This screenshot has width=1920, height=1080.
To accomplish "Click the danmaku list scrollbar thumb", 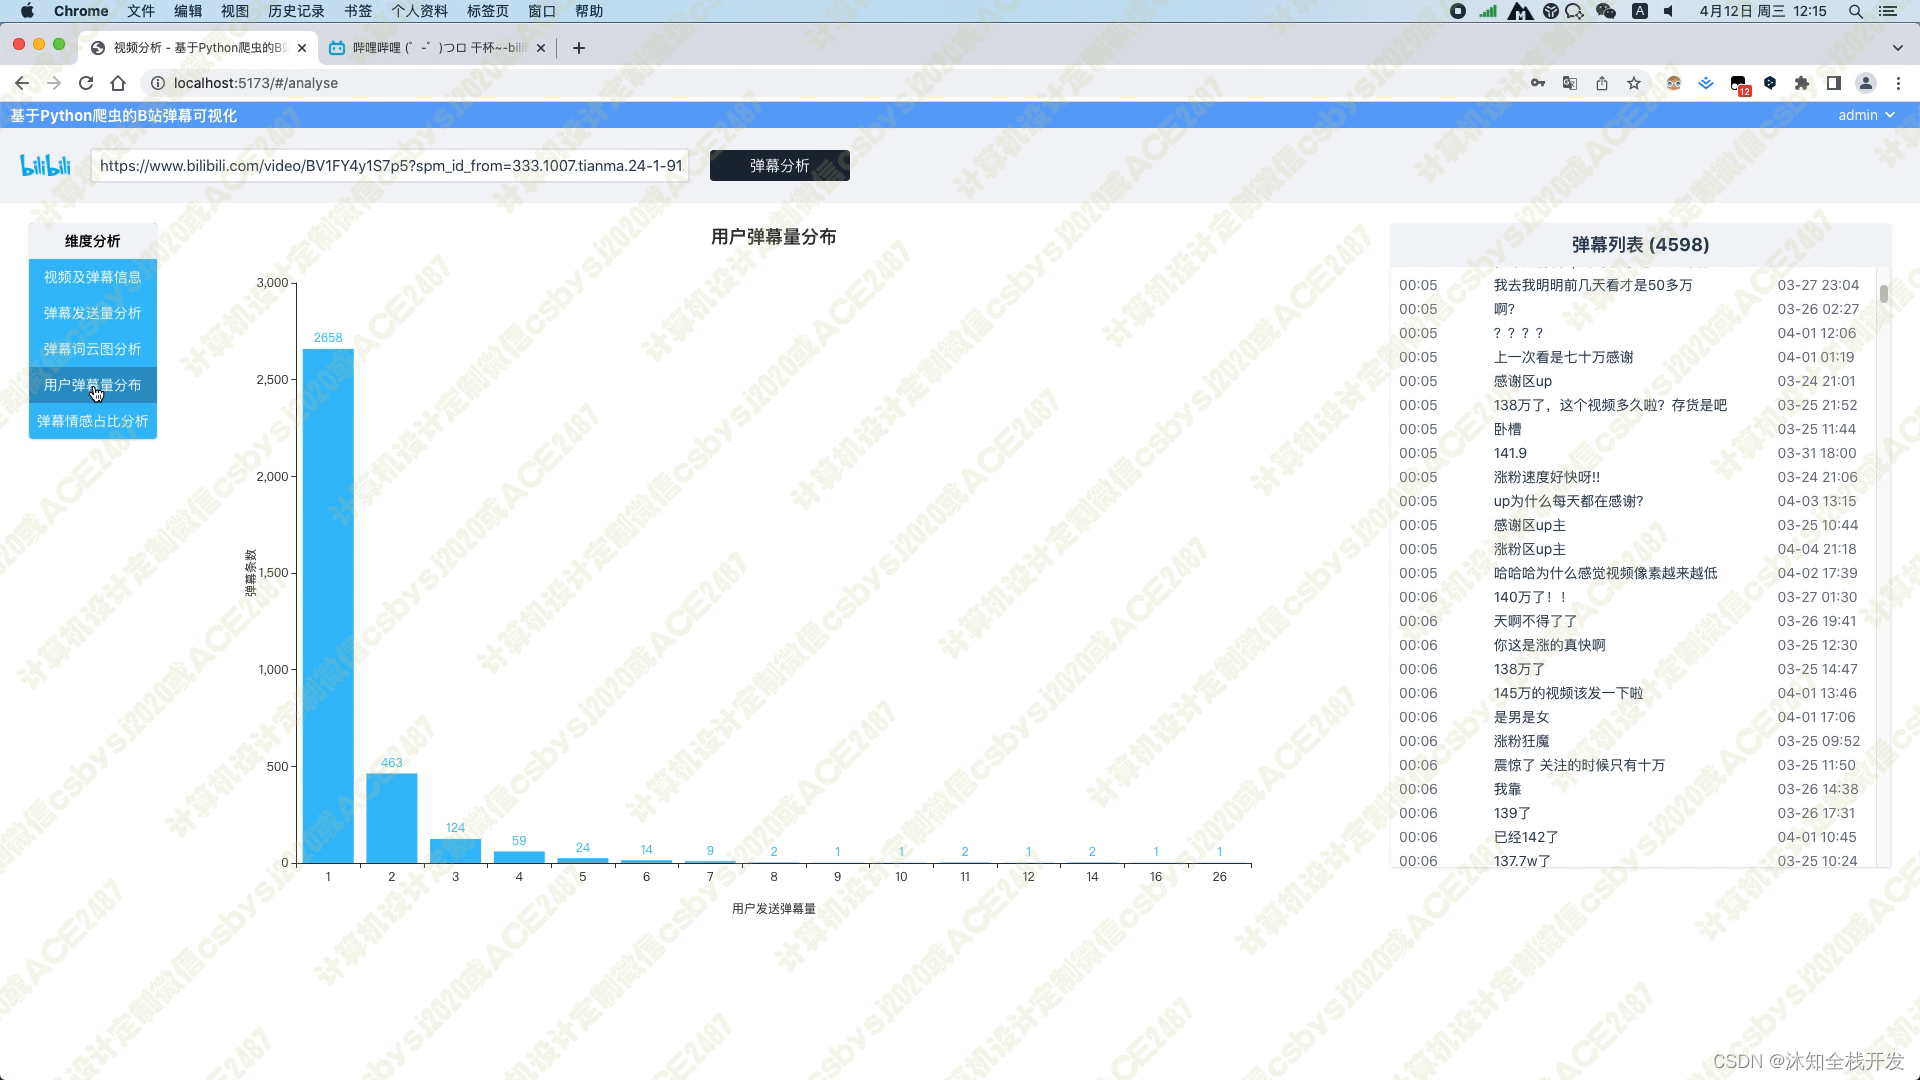I will click(1884, 294).
